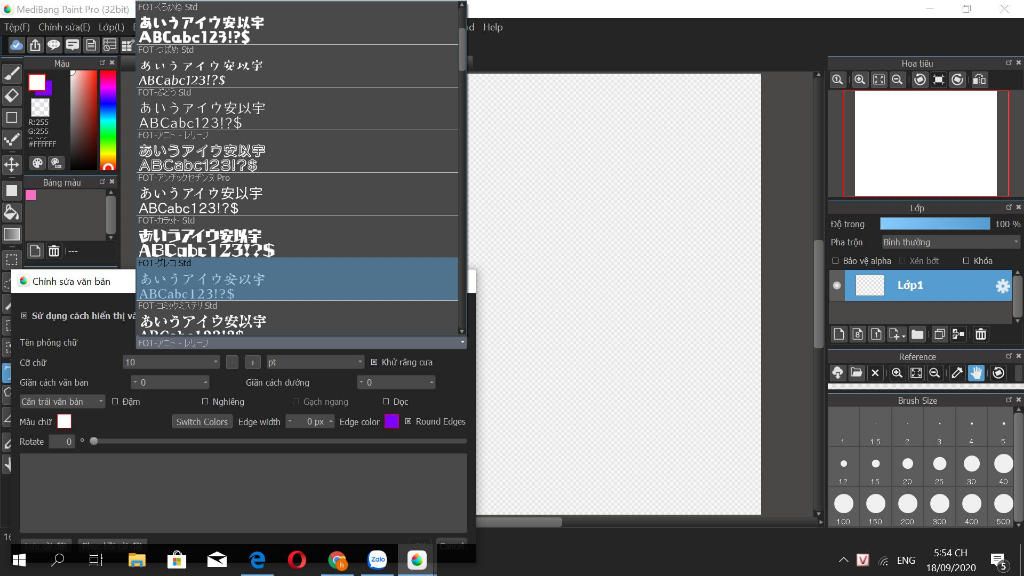The height and width of the screenshot is (576, 1024).
Task: Choose FOT-カラット Std font entry
Action: click(297, 237)
